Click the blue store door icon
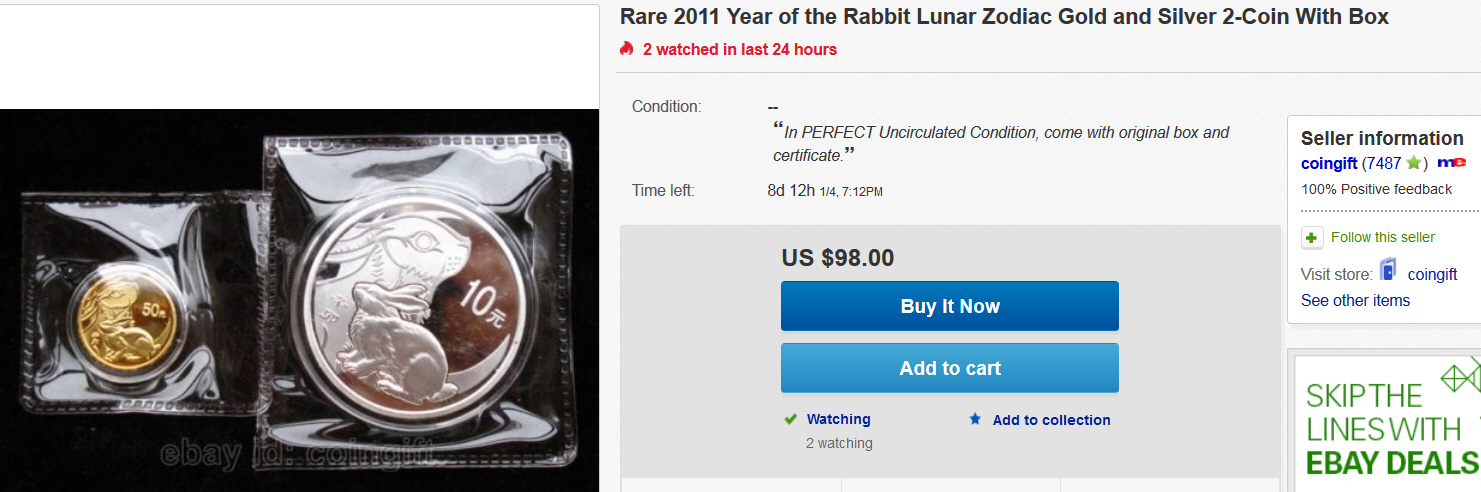 (x=1388, y=270)
